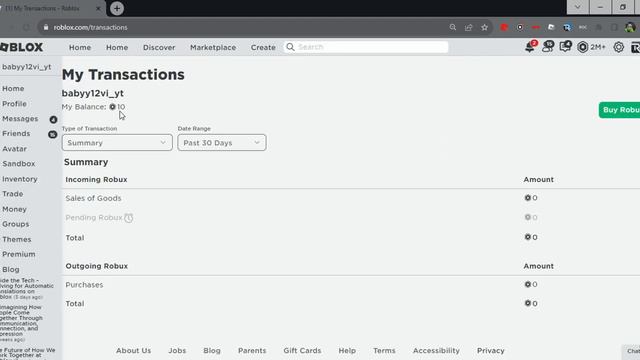The width and height of the screenshot is (640, 360).
Task: Click the Pending Robux clock icon
Action: pos(129,218)
